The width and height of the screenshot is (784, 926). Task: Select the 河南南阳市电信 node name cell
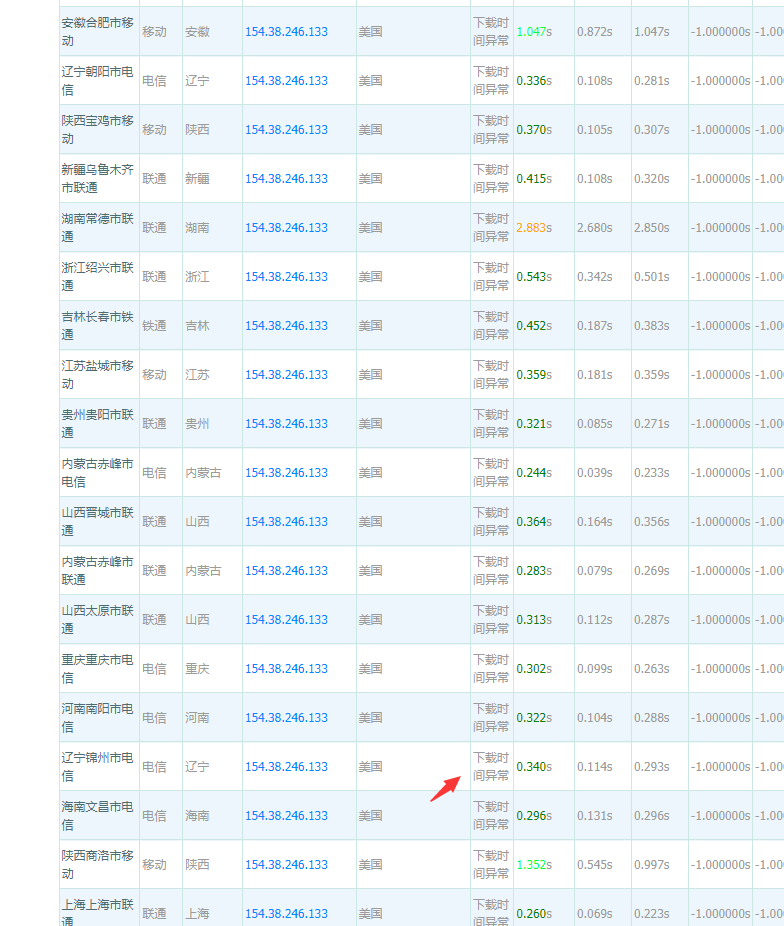(97, 717)
